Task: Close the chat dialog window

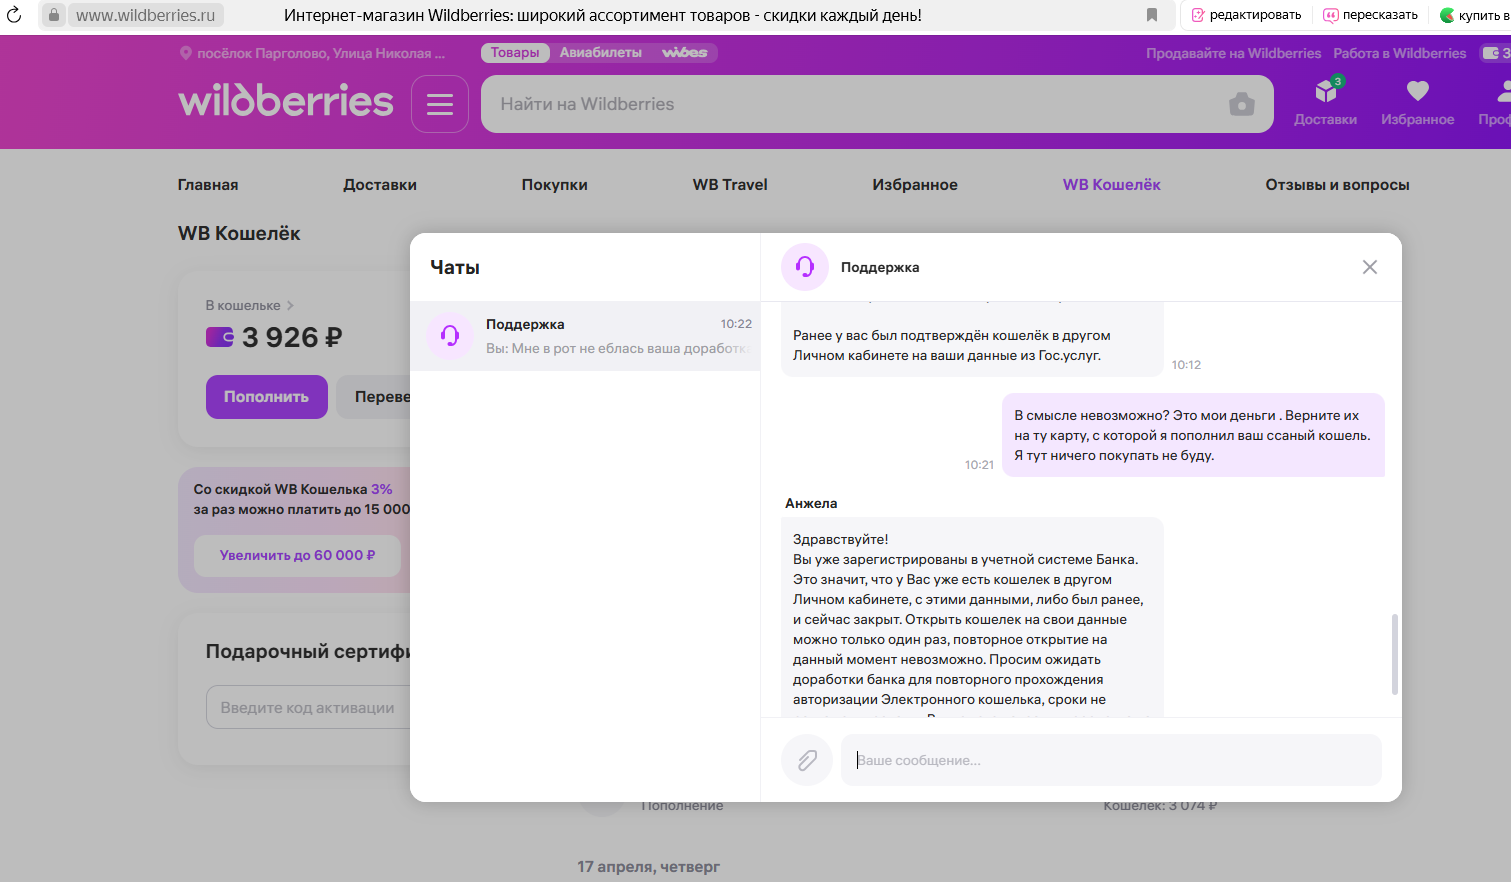Action: pyautogui.click(x=1369, y=267)
